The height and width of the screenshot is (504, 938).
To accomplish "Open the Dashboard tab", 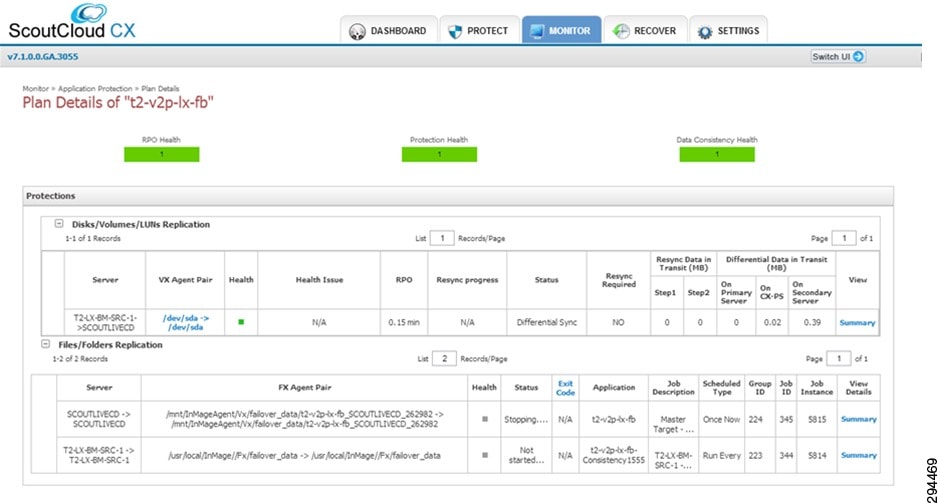I will 389,30.
